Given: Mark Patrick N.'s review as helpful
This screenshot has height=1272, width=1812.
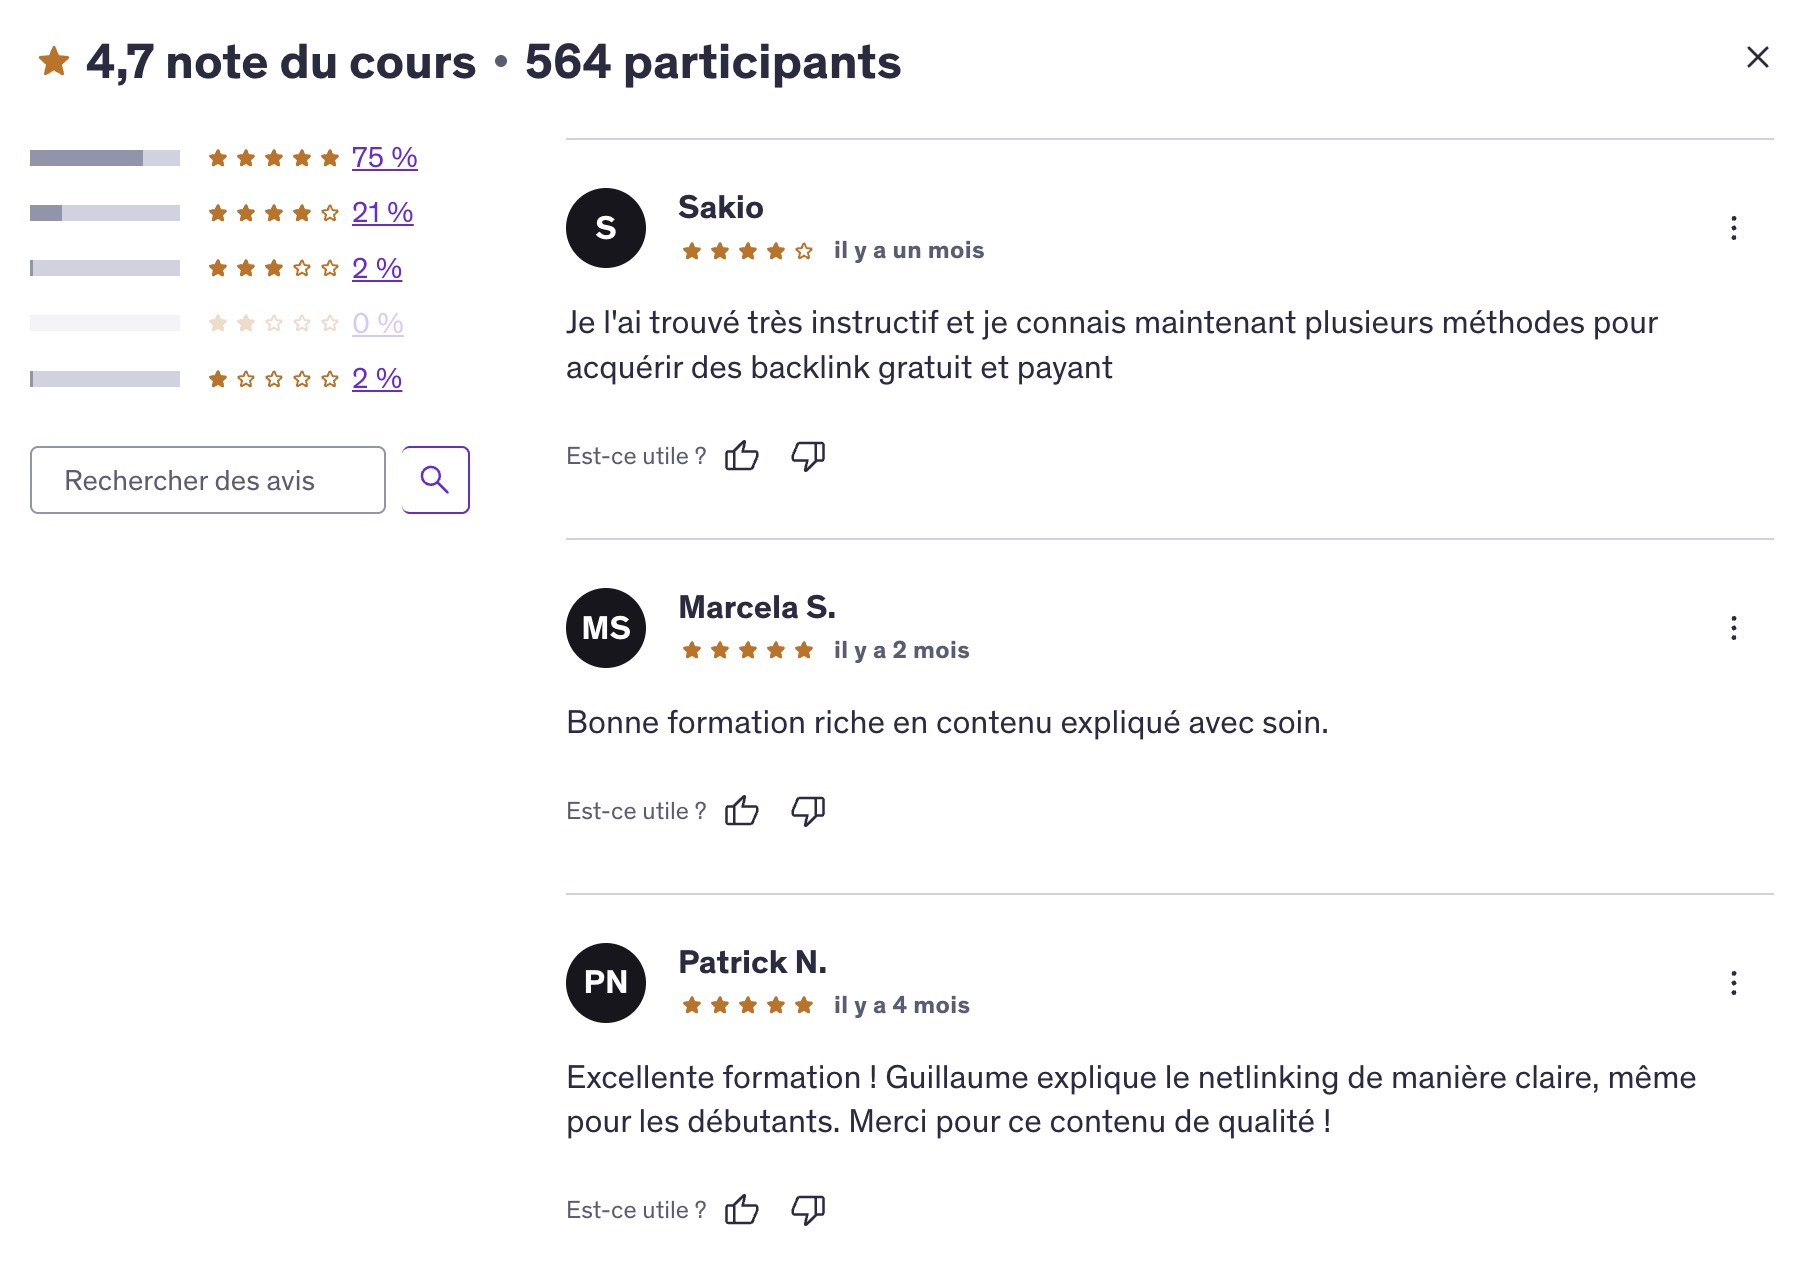Looking at the screenshot, I should point(742,1208).
